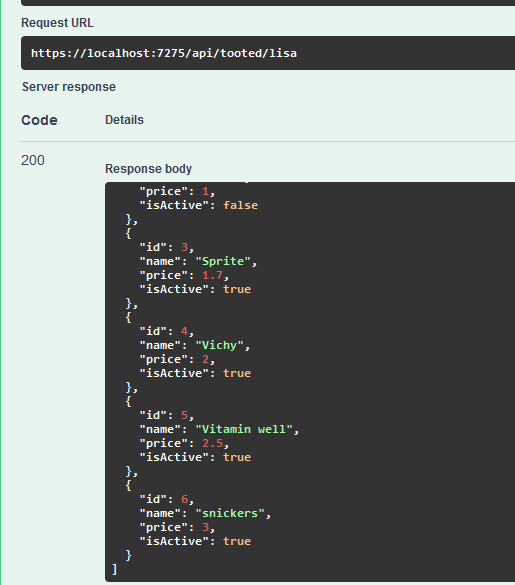Select the "name": "Sprite" line
515x585 pixels.
tap(198, 261)
